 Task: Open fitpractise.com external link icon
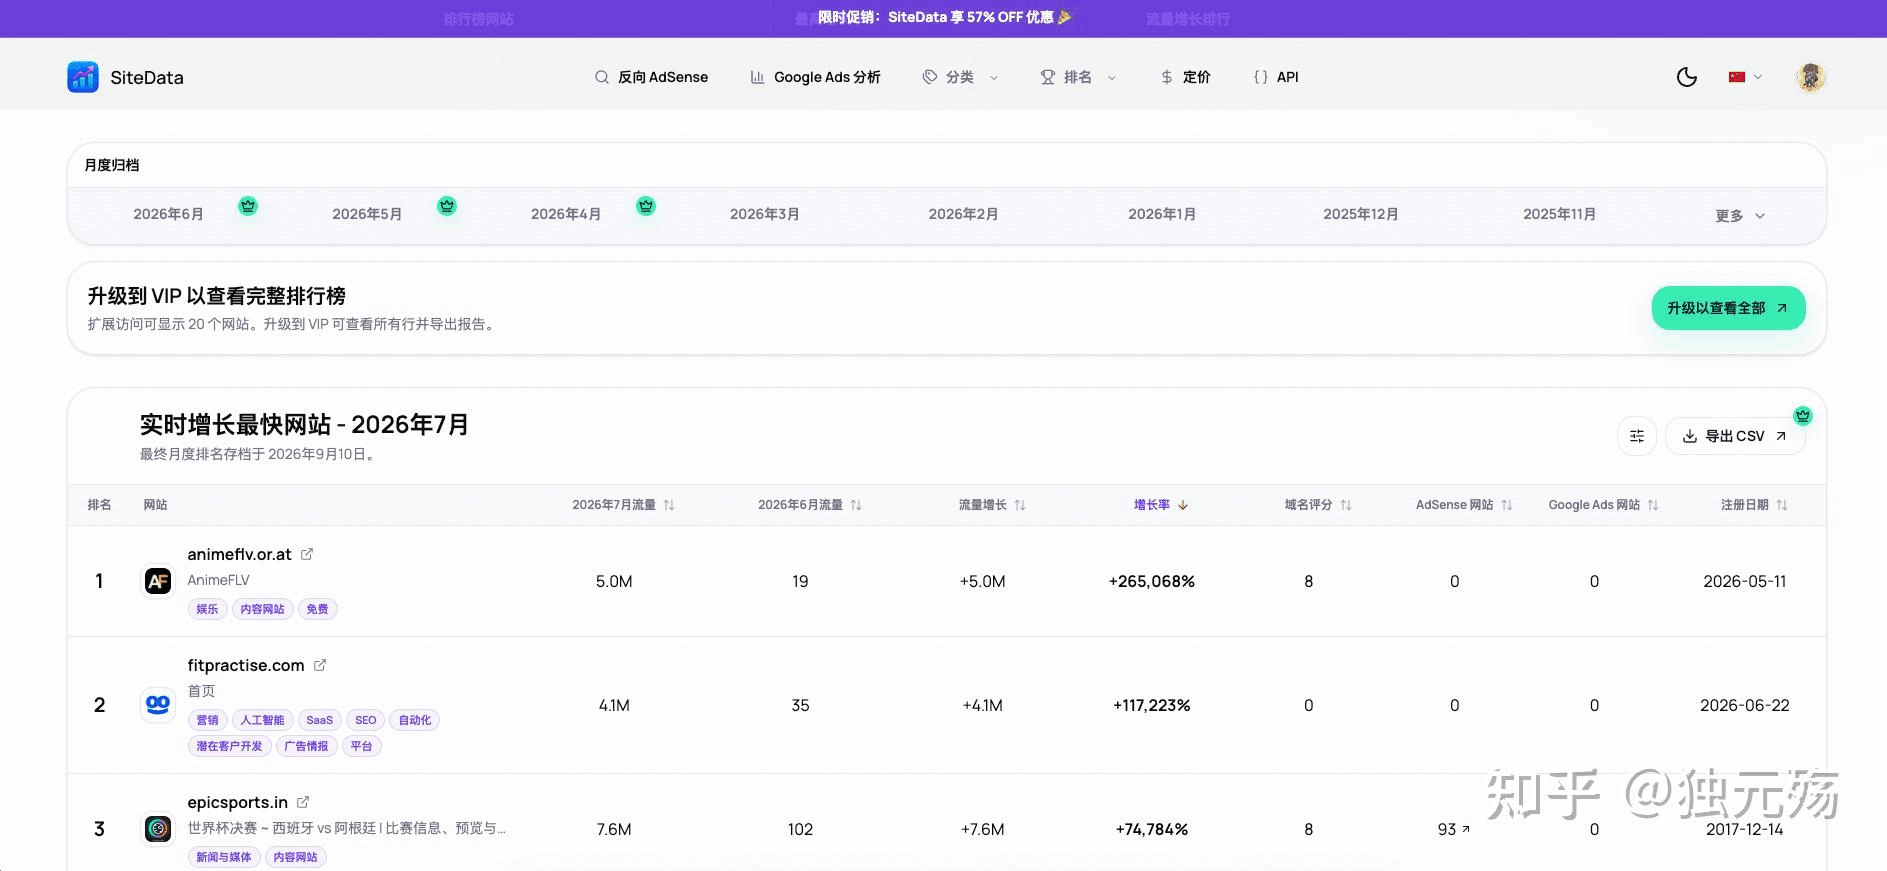click(x=320, y=665)
